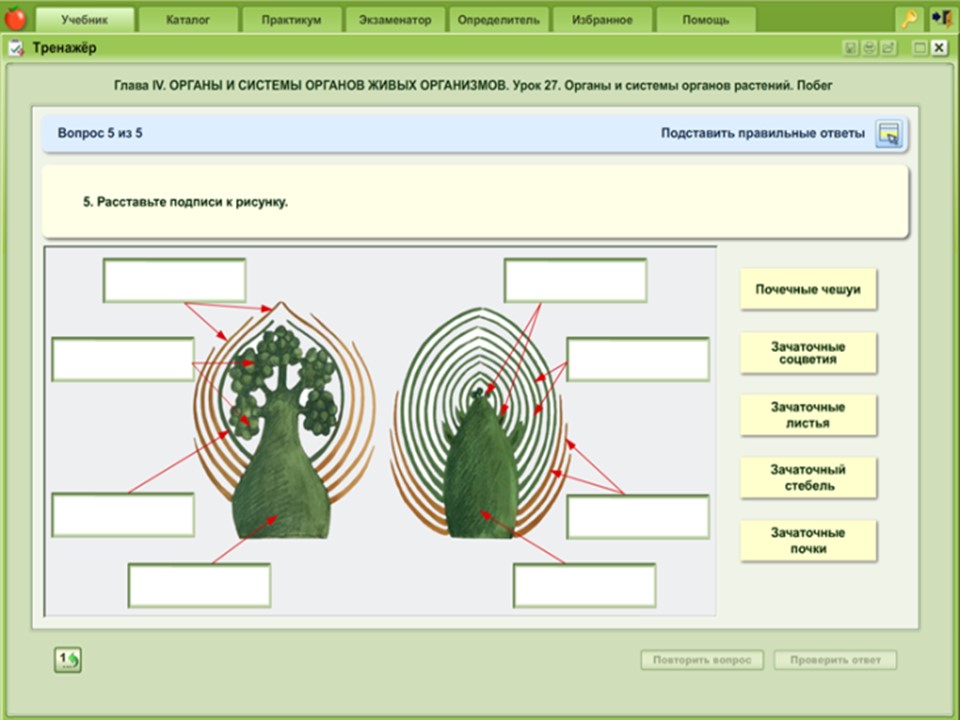The width and height of the screenshot is (960, 720).
Task: Click the insert correct answers icon
Action: (x=888, y=134)
